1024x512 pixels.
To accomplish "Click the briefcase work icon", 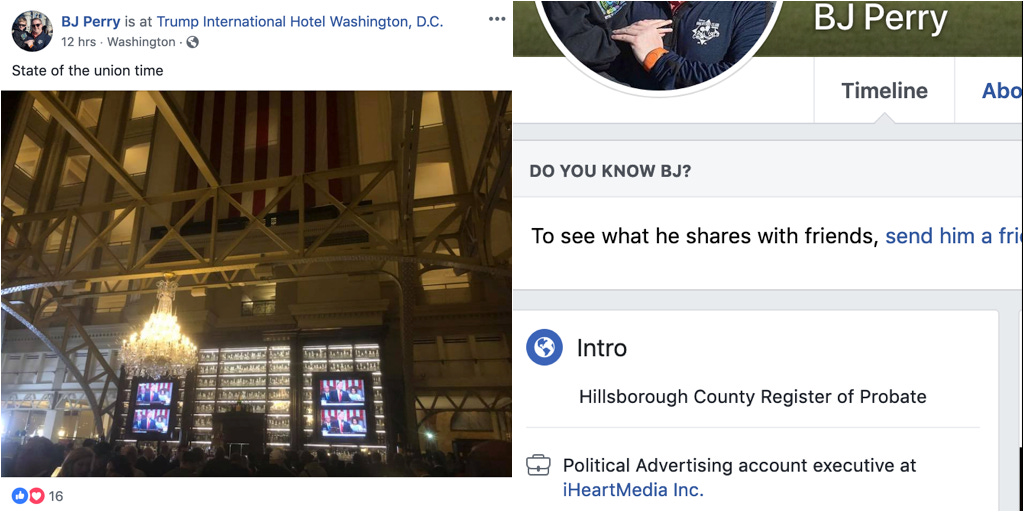I will pos(538,466).
